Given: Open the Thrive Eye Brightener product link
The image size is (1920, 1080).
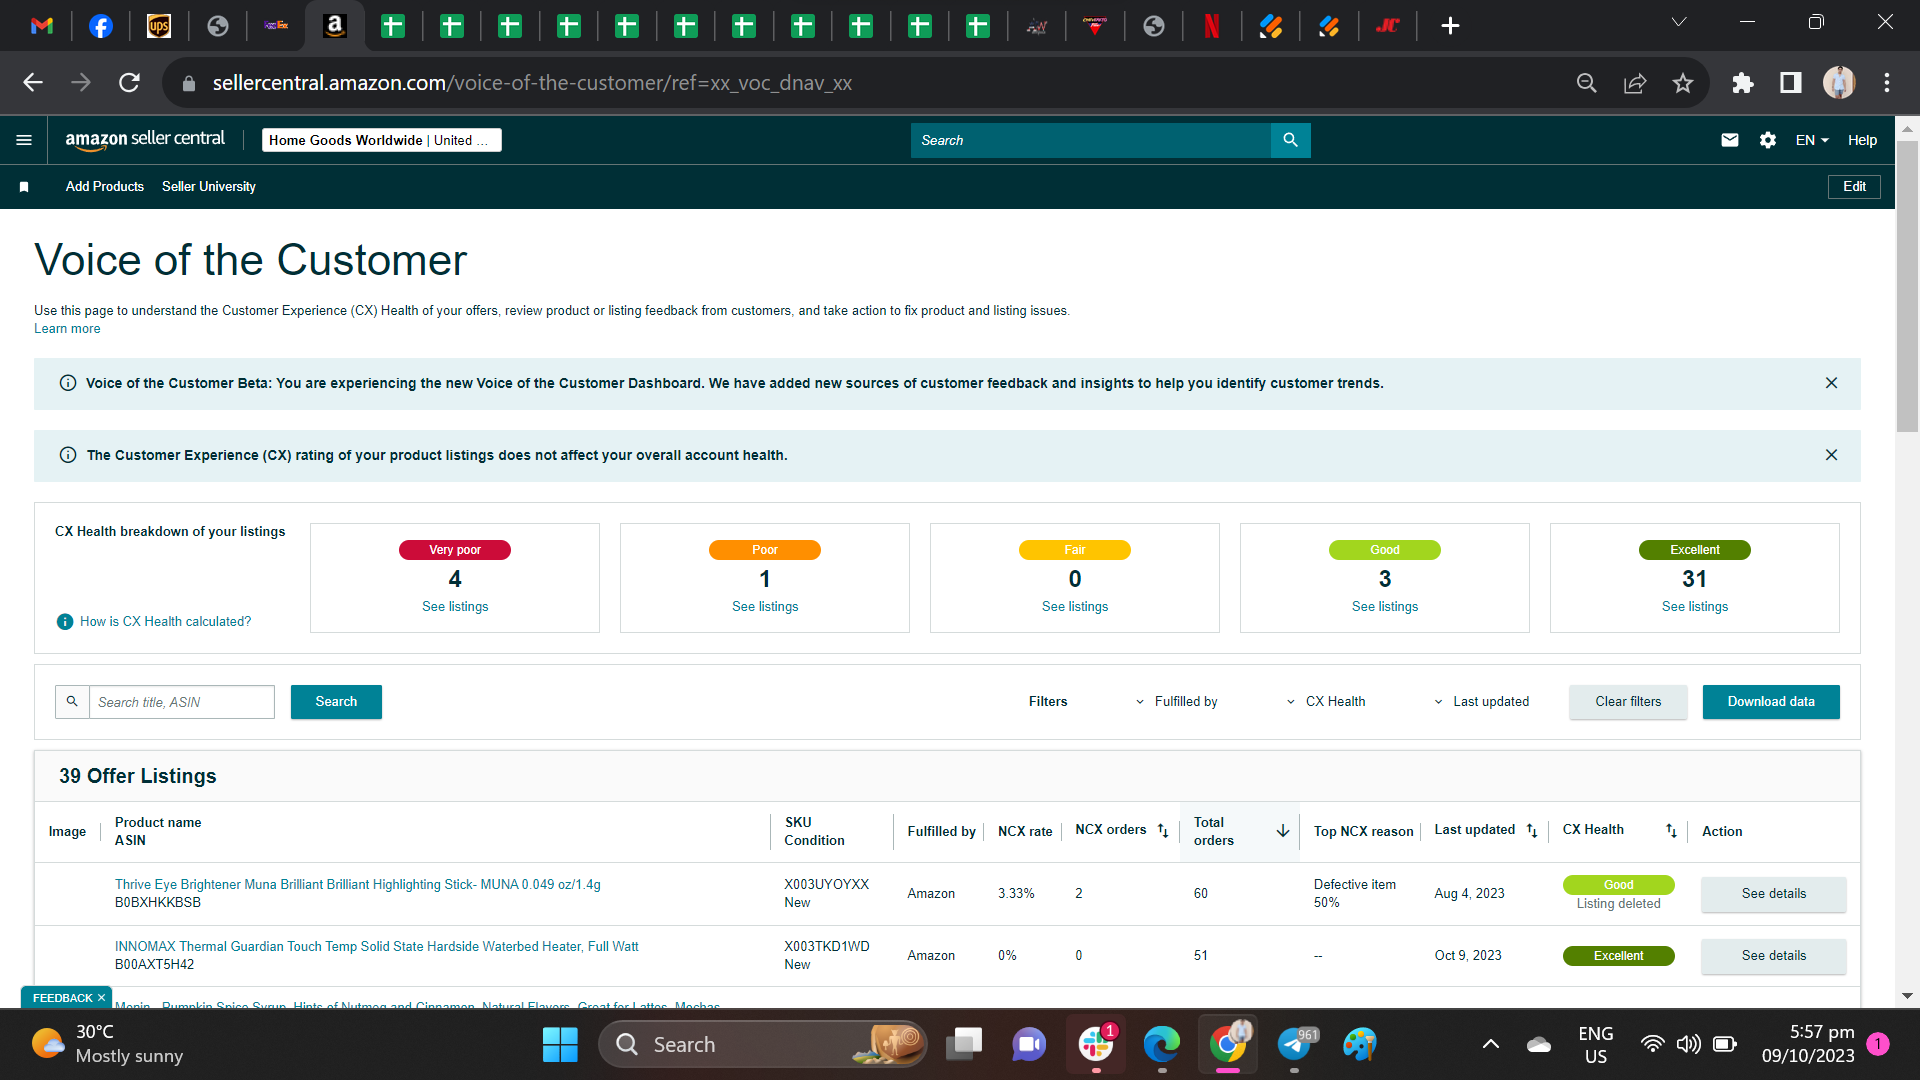Looking at the screenshot, I should pos(358,885).
